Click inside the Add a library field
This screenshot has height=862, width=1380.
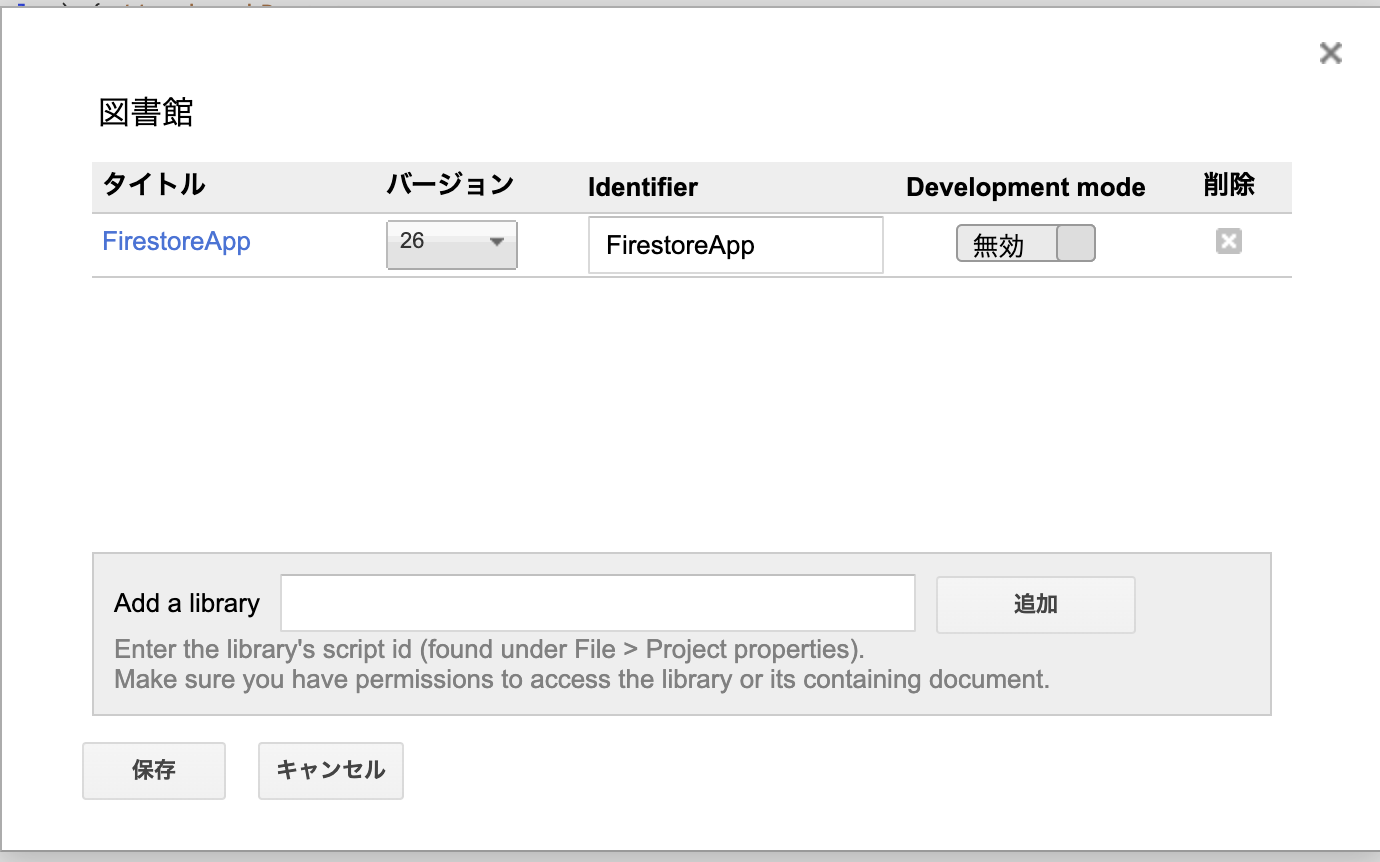pyautogui.click(x=597, y=603)
